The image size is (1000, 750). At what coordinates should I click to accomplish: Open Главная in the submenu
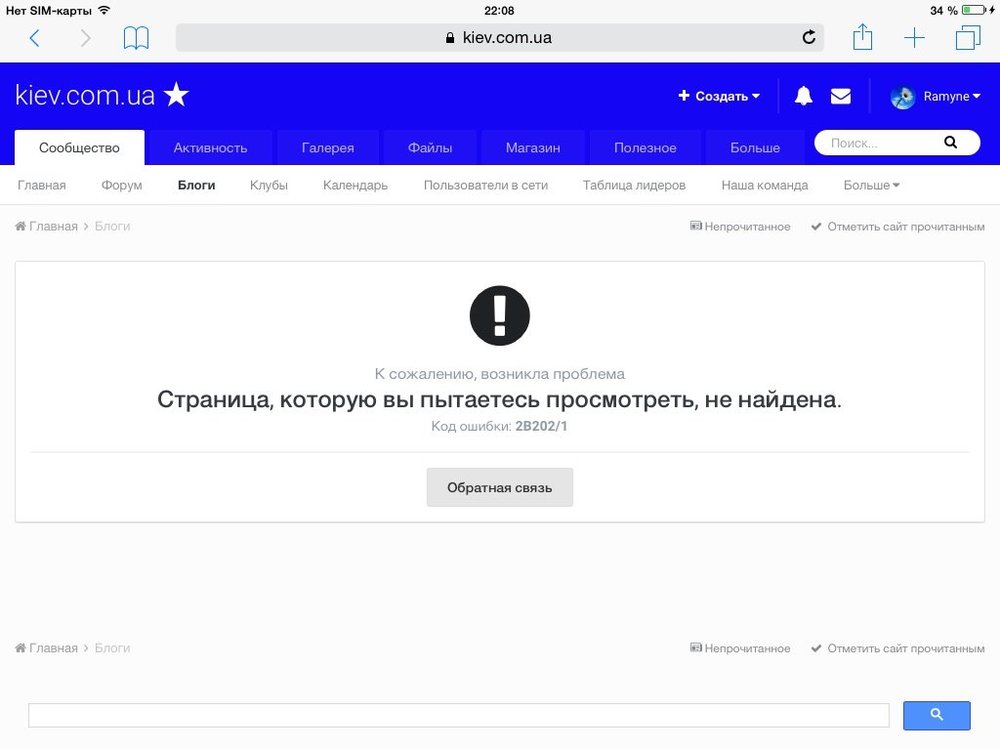pos(41,185)
